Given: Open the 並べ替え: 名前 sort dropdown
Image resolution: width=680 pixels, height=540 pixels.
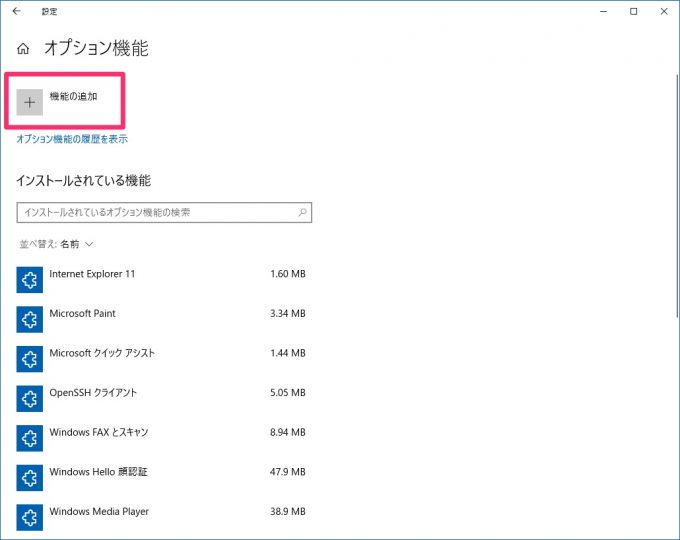Looking at the screenshot, I should click(56, 244).
